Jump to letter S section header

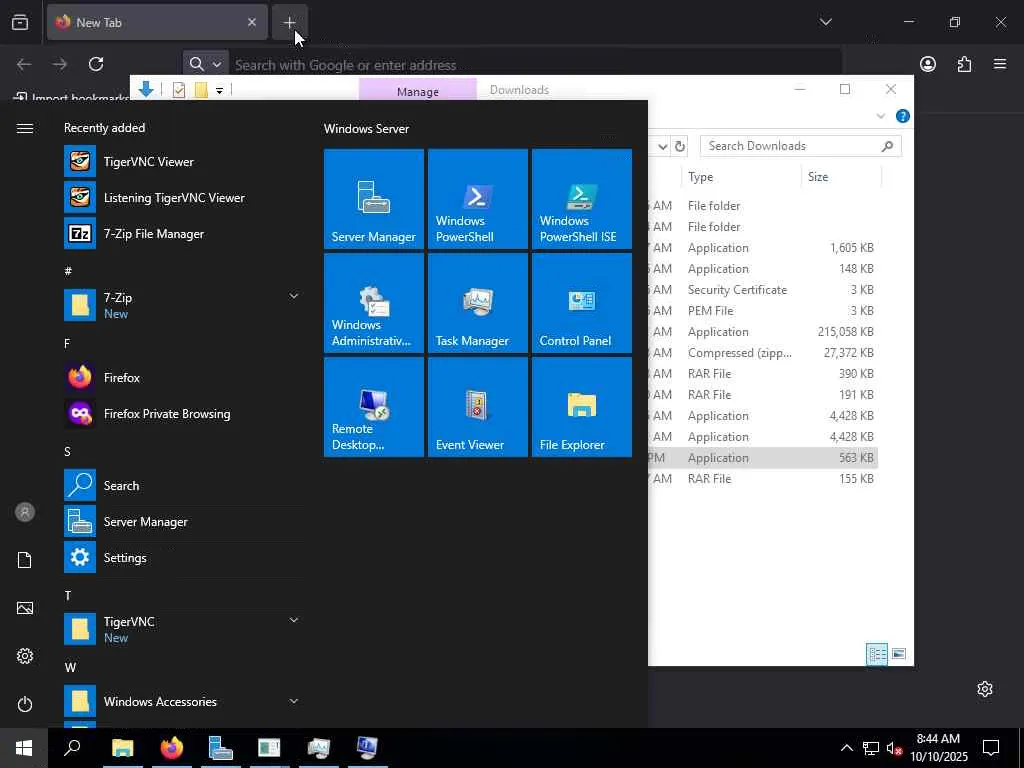[x=67, y=451]
